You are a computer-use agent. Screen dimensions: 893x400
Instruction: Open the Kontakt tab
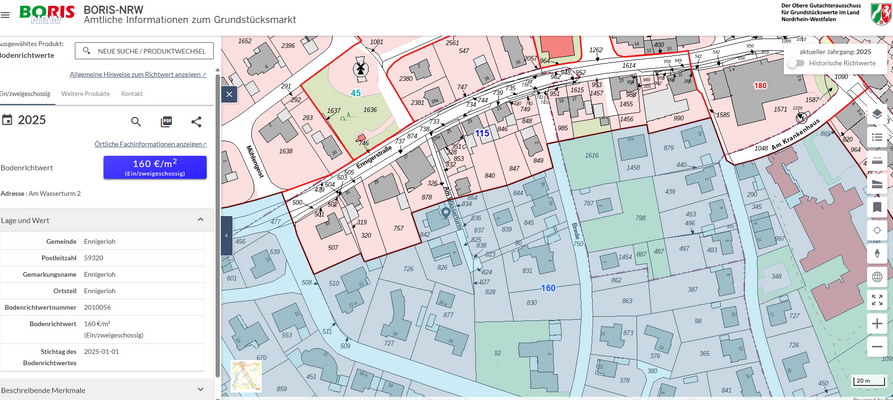click(132, 93)
